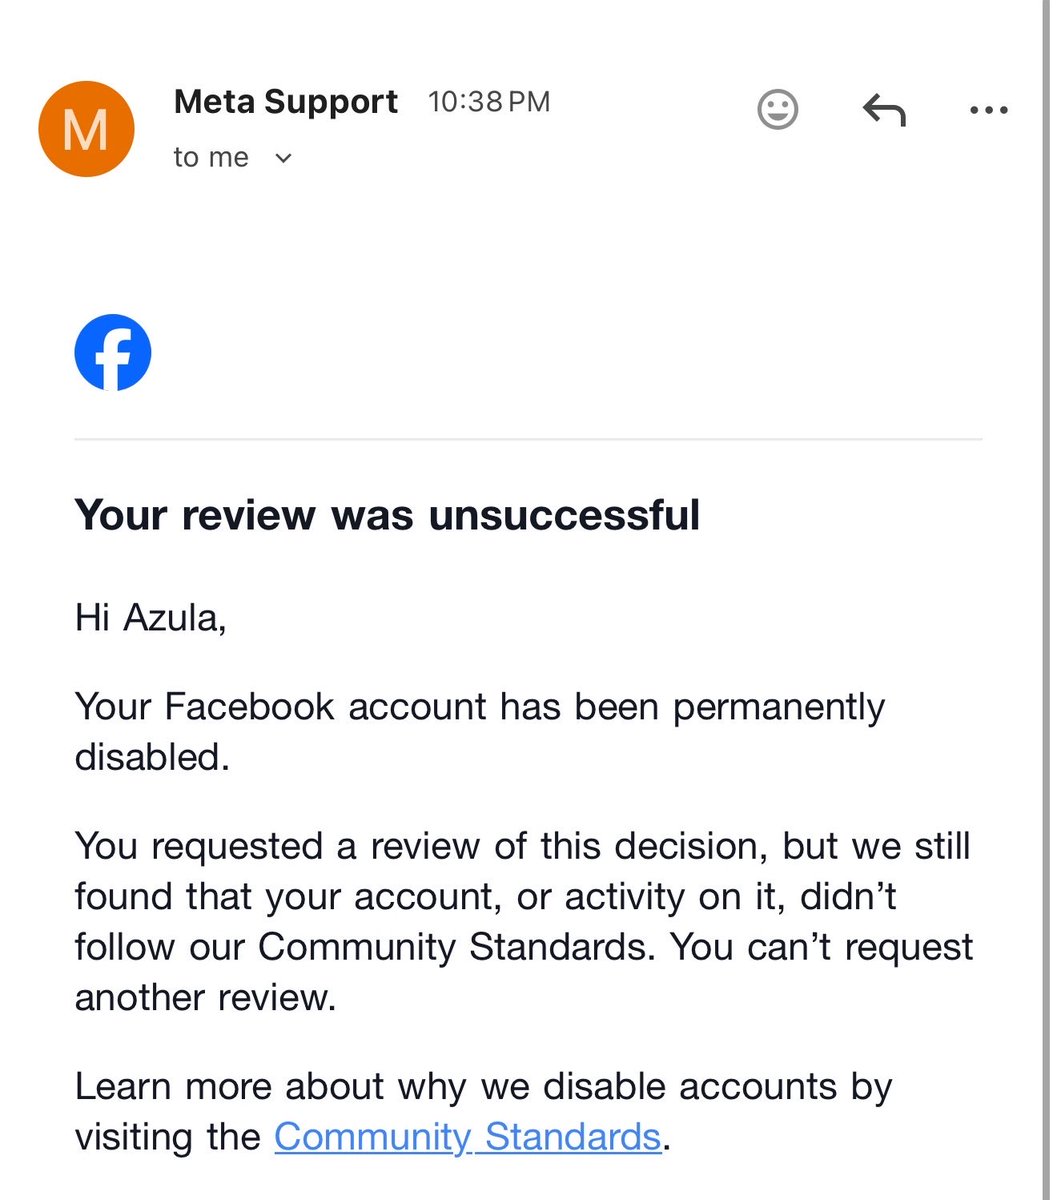Open the three-dot more options menu
The image size is (1057, 1200).
(988, 110)
